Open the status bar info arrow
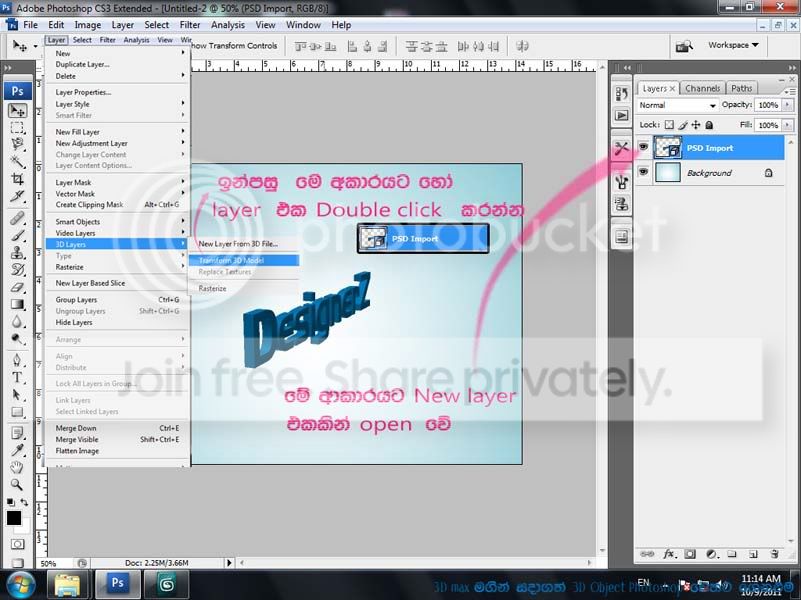This screenshot has height=600, width=801. (229, 563)
